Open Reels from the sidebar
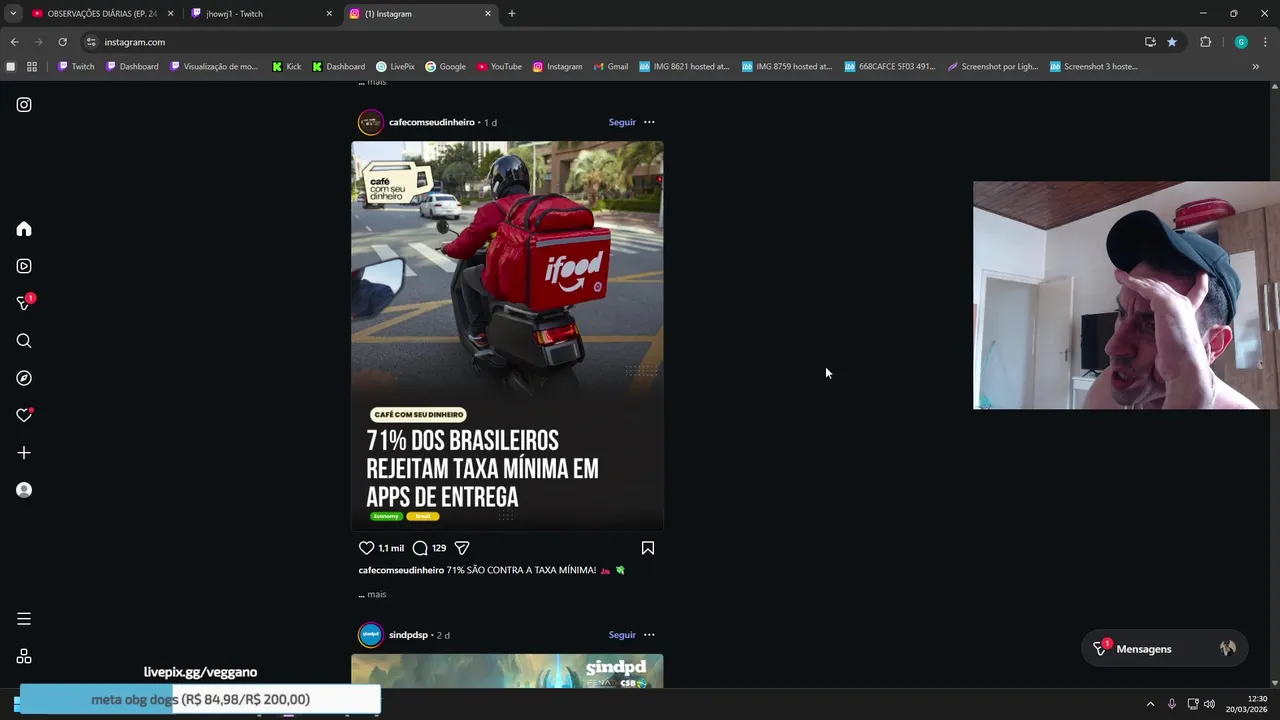The image size is (1280, 720). [24, 266]
